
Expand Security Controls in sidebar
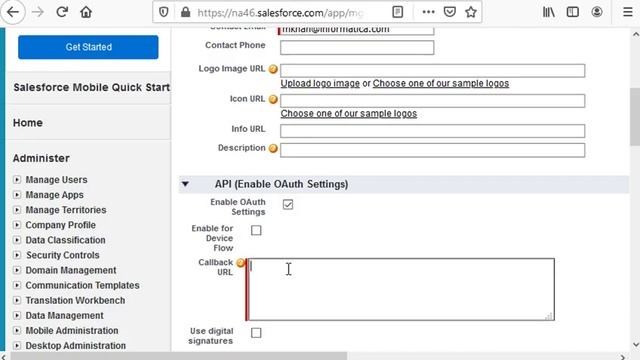17,255
